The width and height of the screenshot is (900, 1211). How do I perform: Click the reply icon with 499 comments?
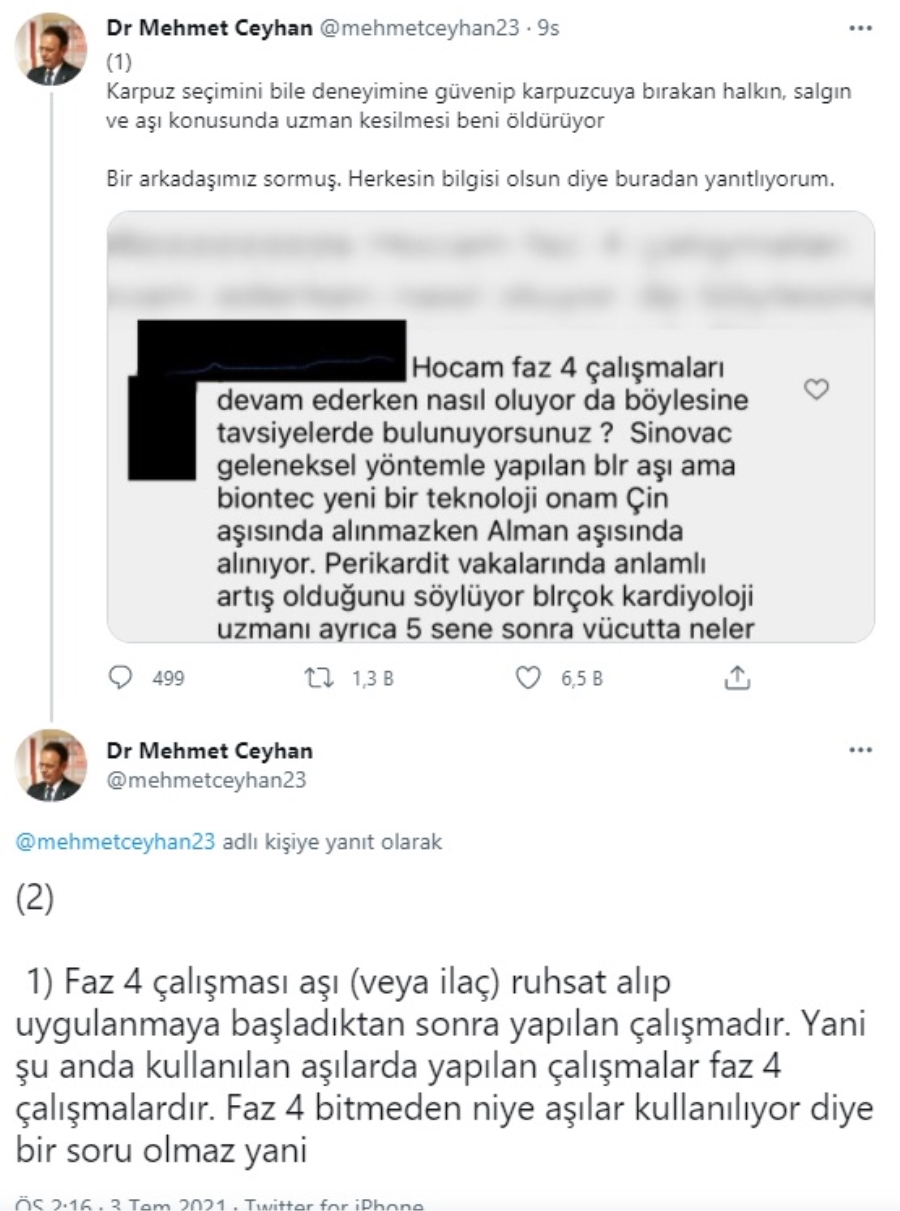click(121, 678)
